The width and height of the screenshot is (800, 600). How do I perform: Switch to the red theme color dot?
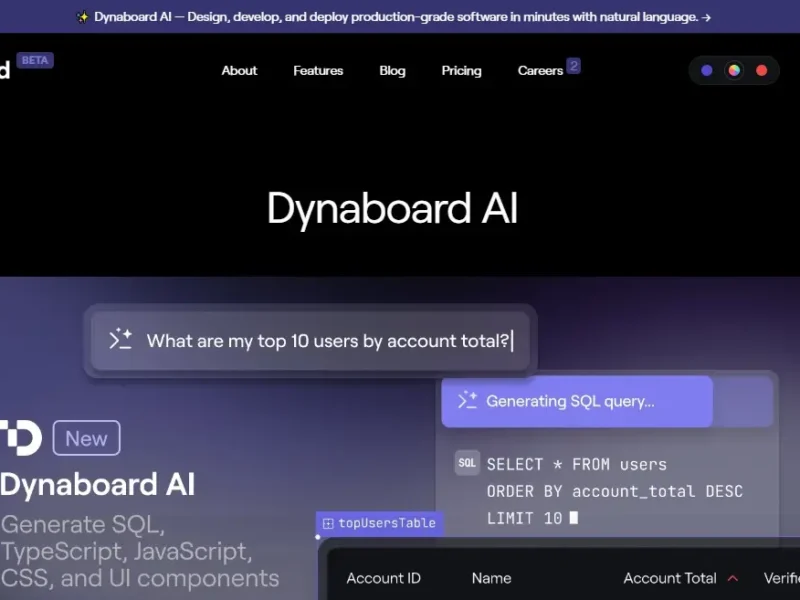[761, 70]
